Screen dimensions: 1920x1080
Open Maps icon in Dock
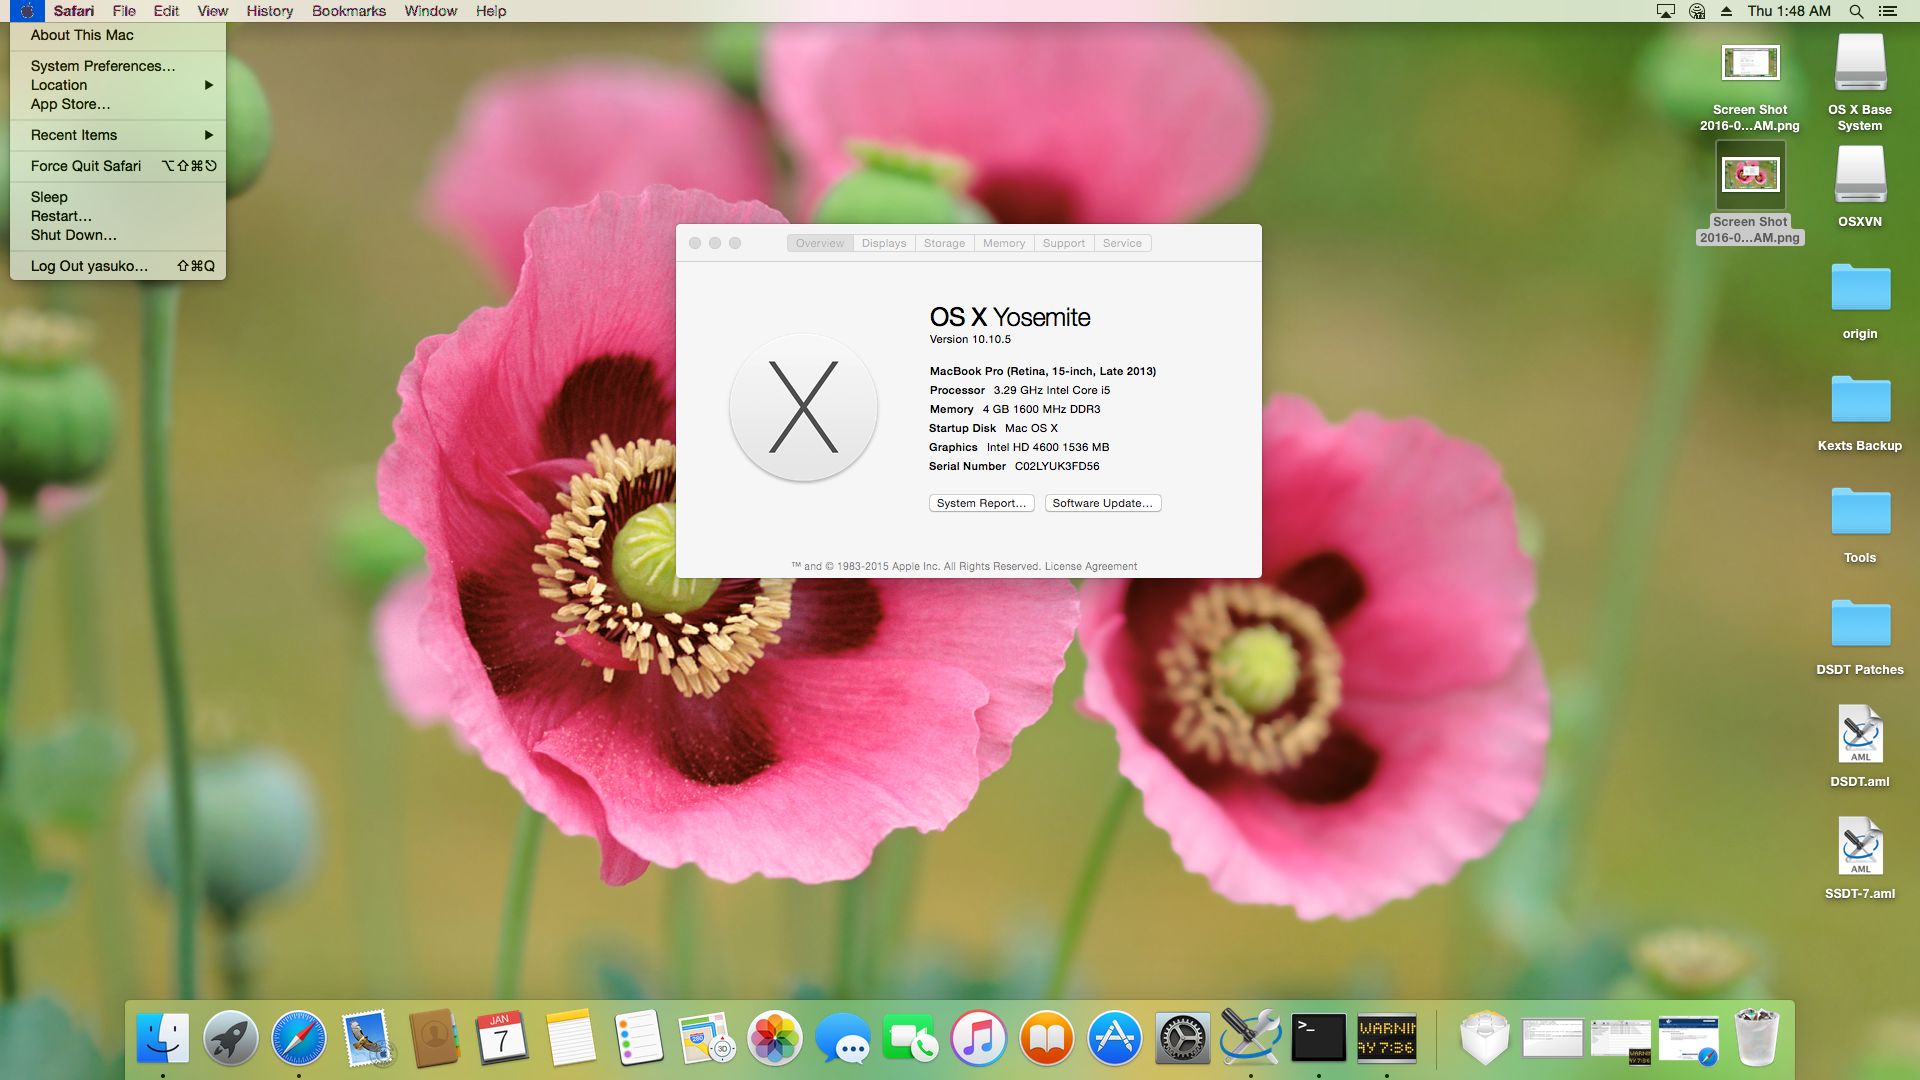706,1038
